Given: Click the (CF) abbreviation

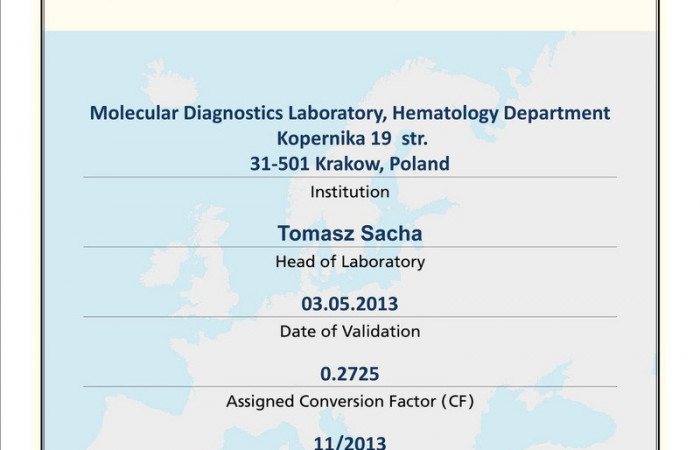Looking at the screenshot, I should pos(455,402).
